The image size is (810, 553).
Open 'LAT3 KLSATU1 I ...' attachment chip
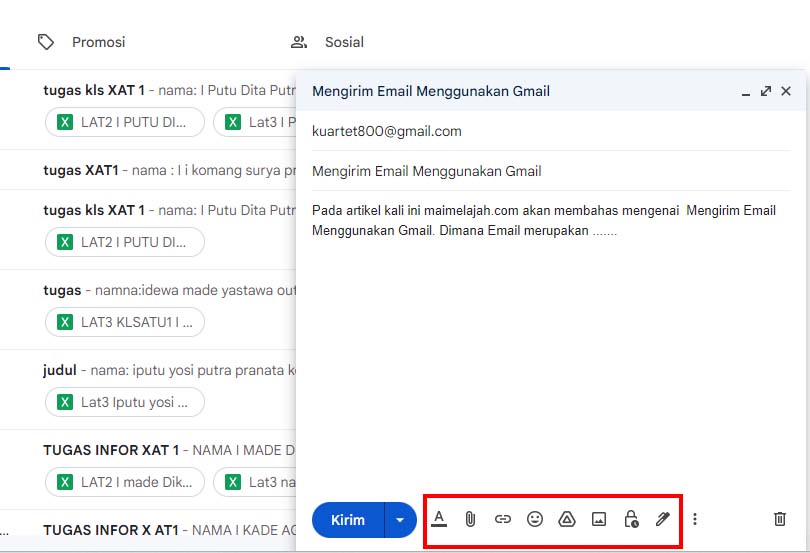pyautogui.click(x=125, y=322)
